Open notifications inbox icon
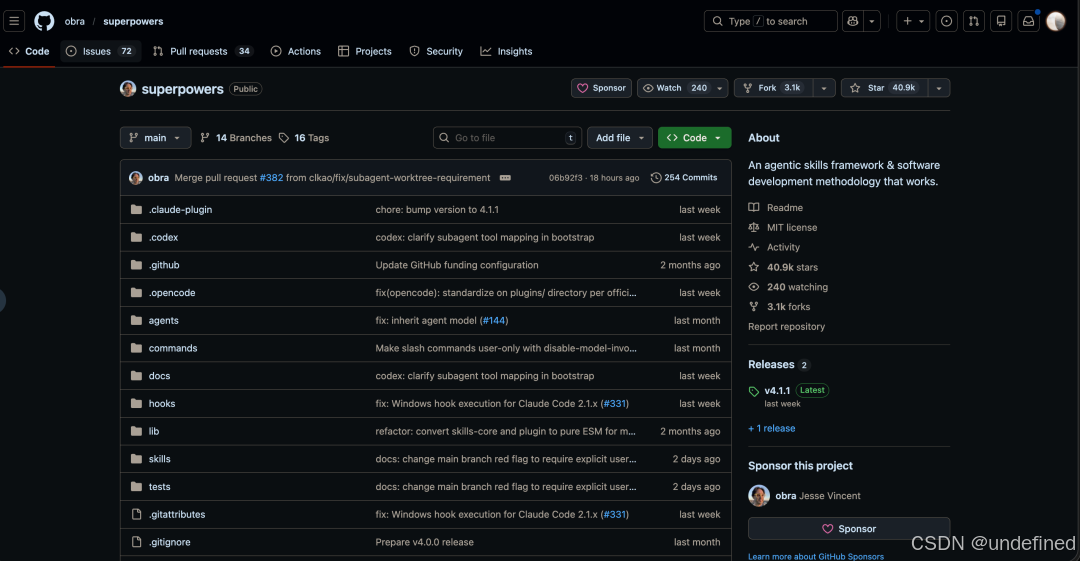This screenshot has height=561, width=1080. 1028,21
